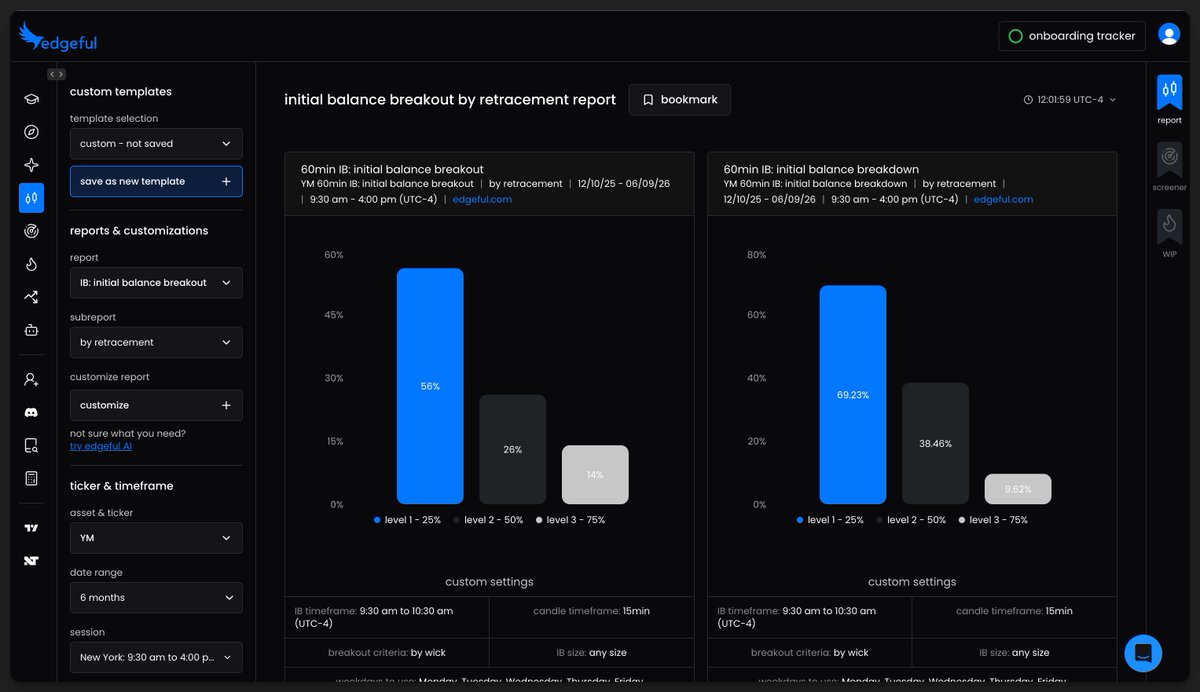Open the template selection dropdown

click(156, 143)
